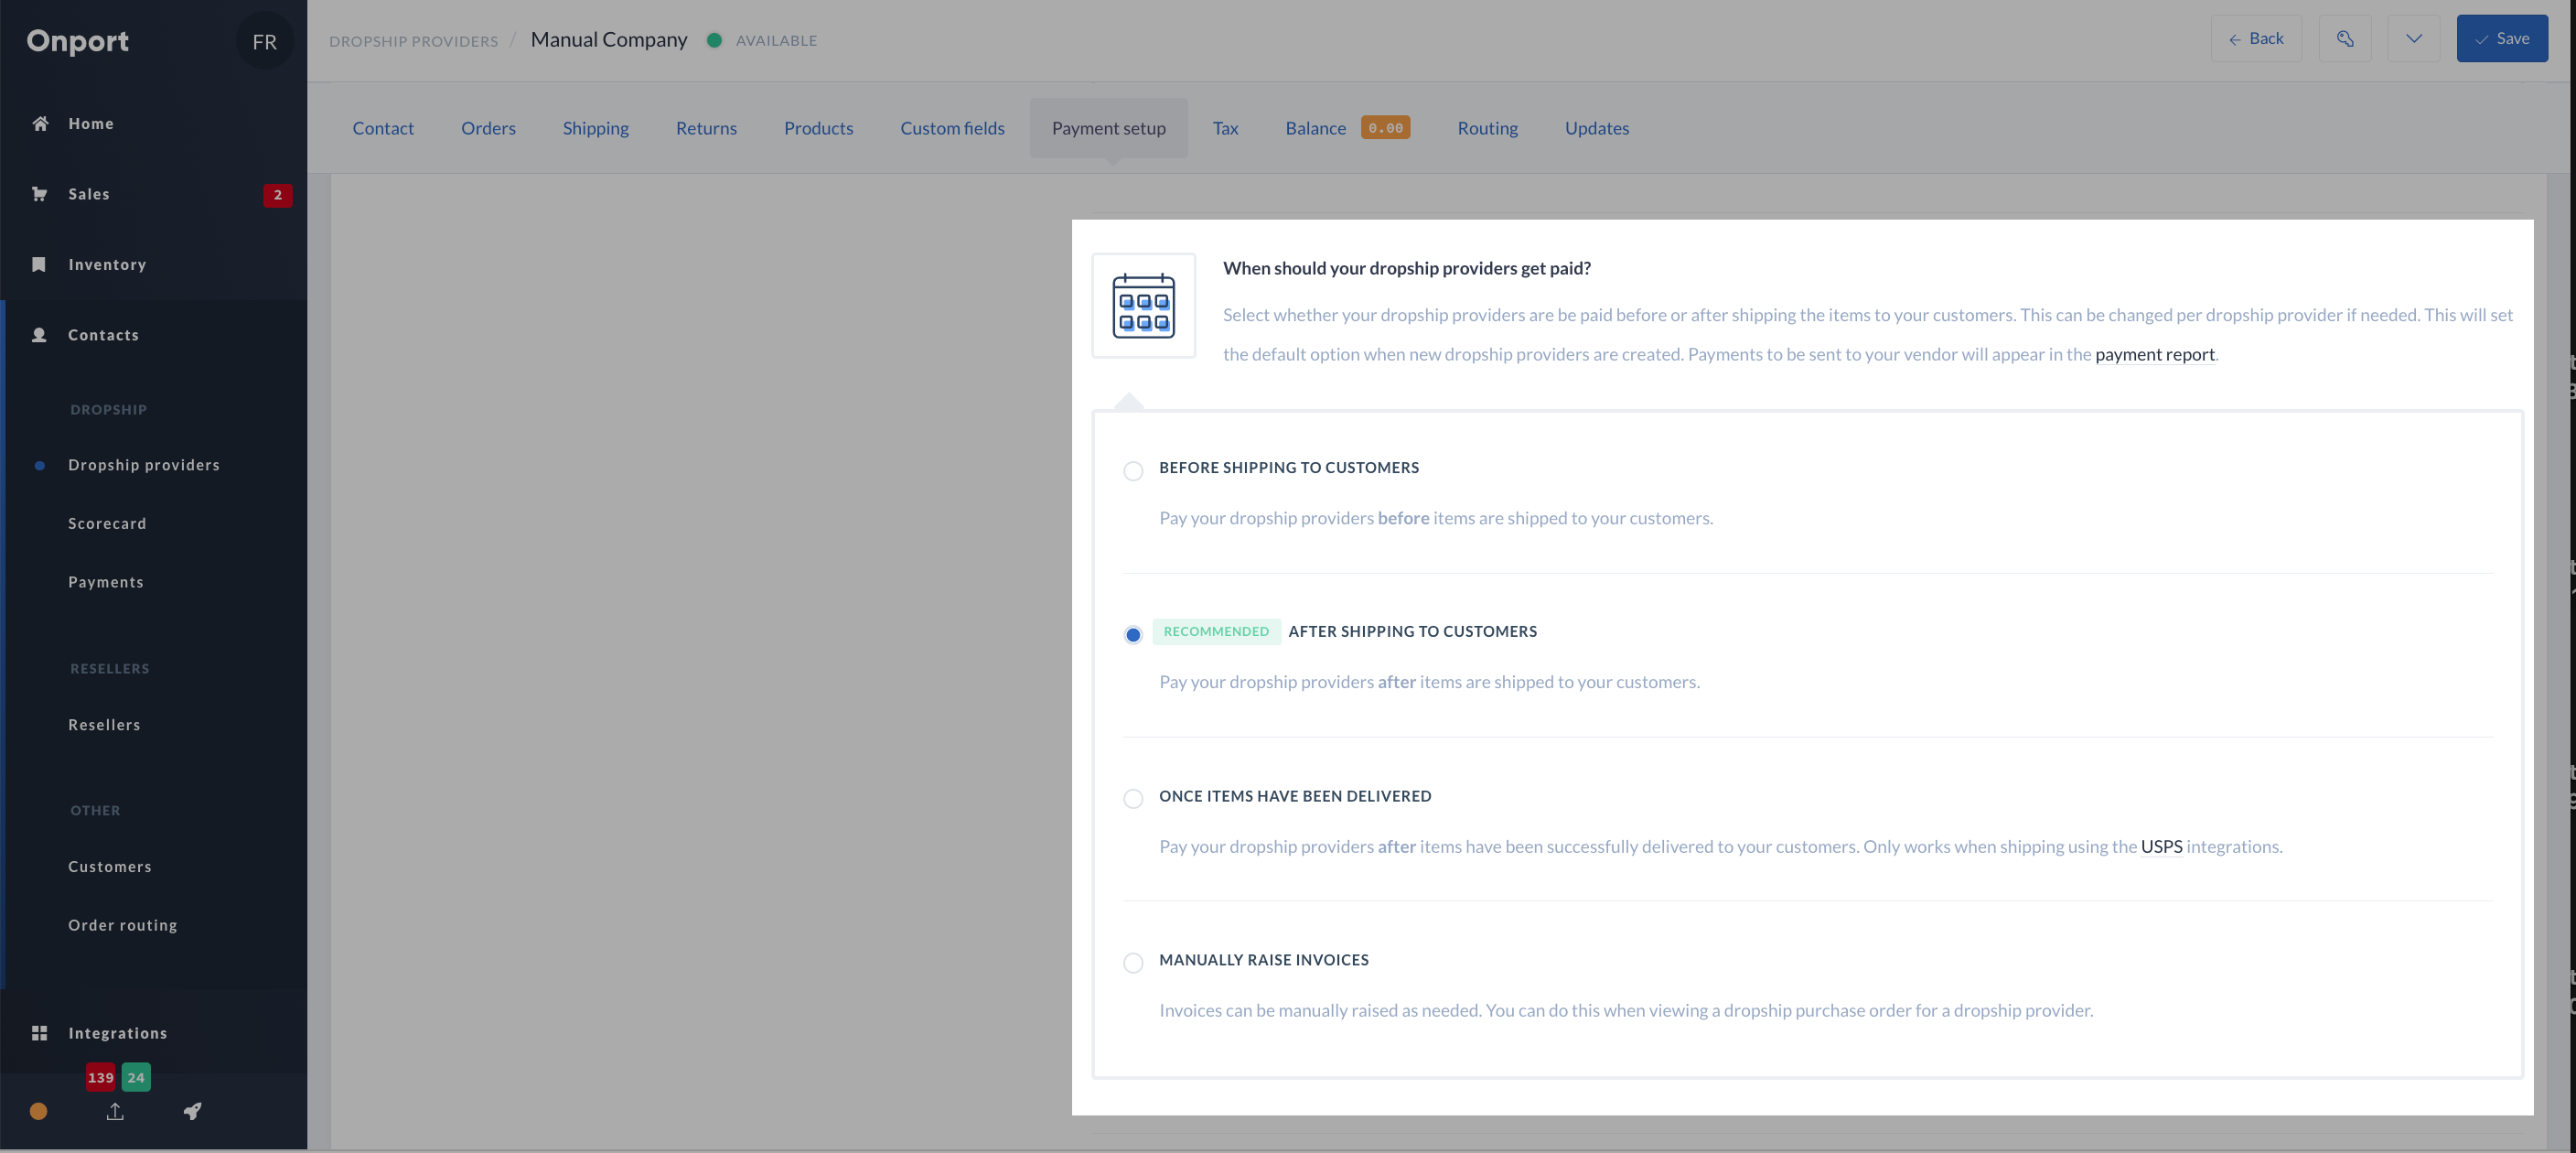Viewport: 2576px width, 1153px height.
Task: Open the Products tab
Action: point(818,128)
